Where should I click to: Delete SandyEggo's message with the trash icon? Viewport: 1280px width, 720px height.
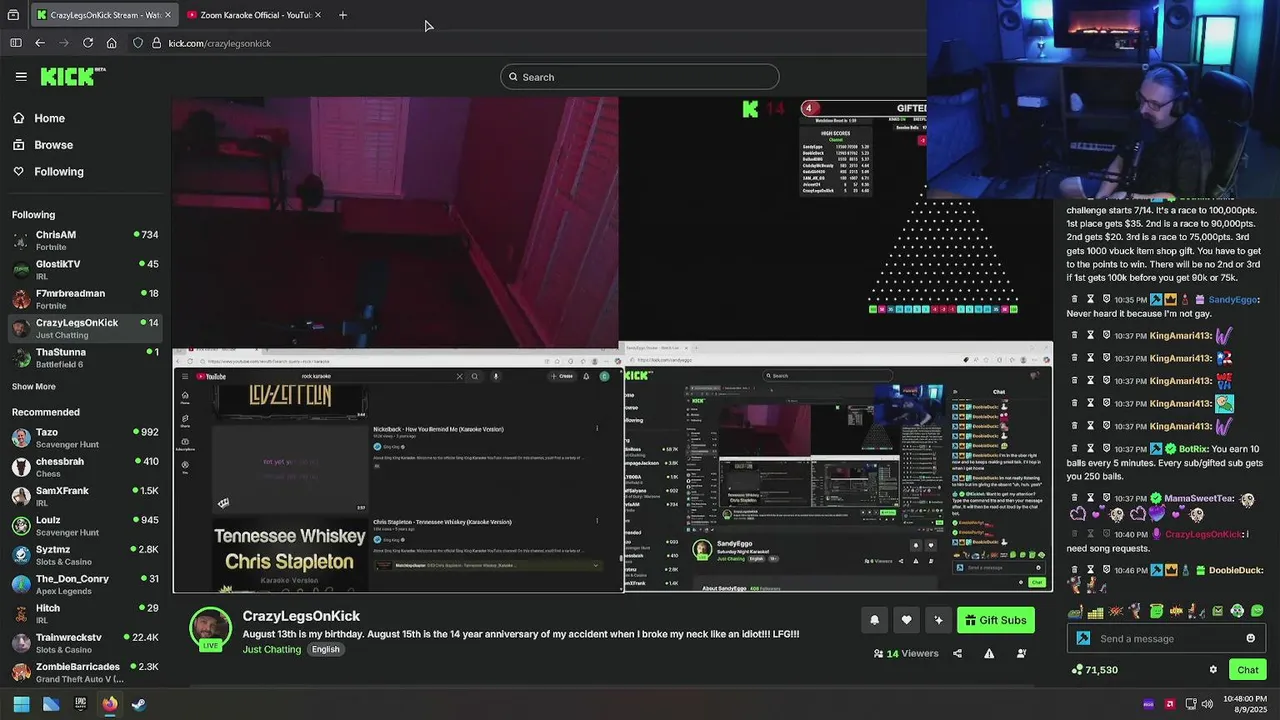pyautogui.click(x=1075, y=300)
